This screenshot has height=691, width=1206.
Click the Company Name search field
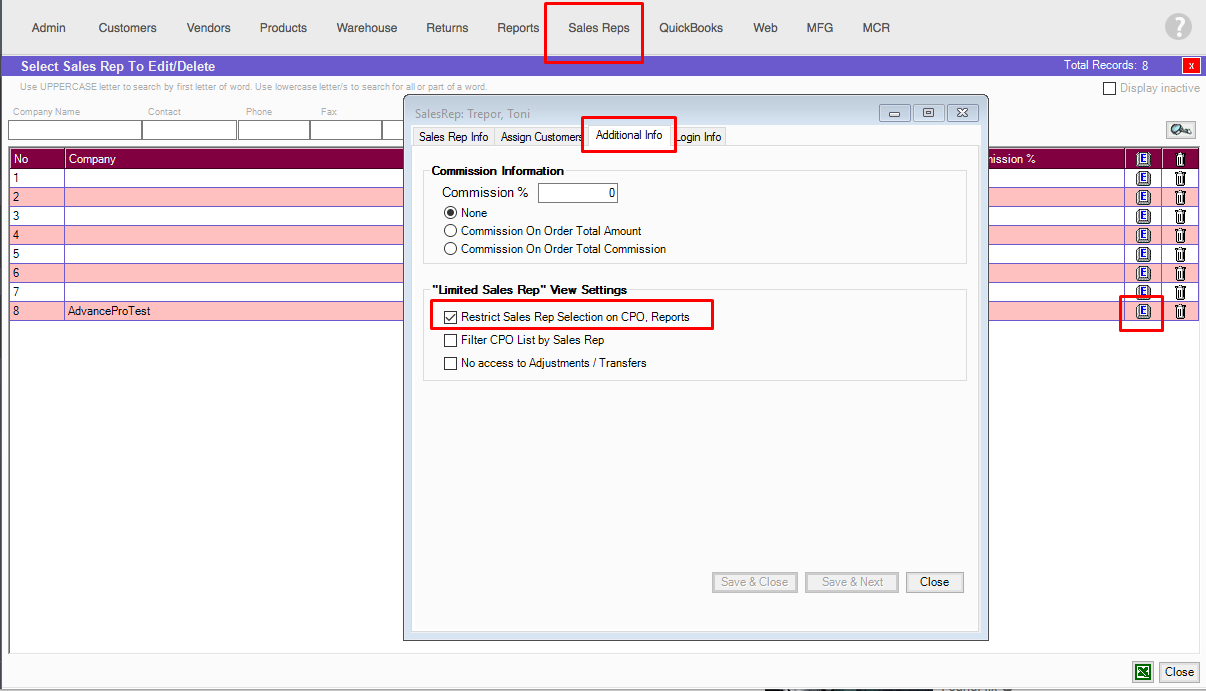75,130
